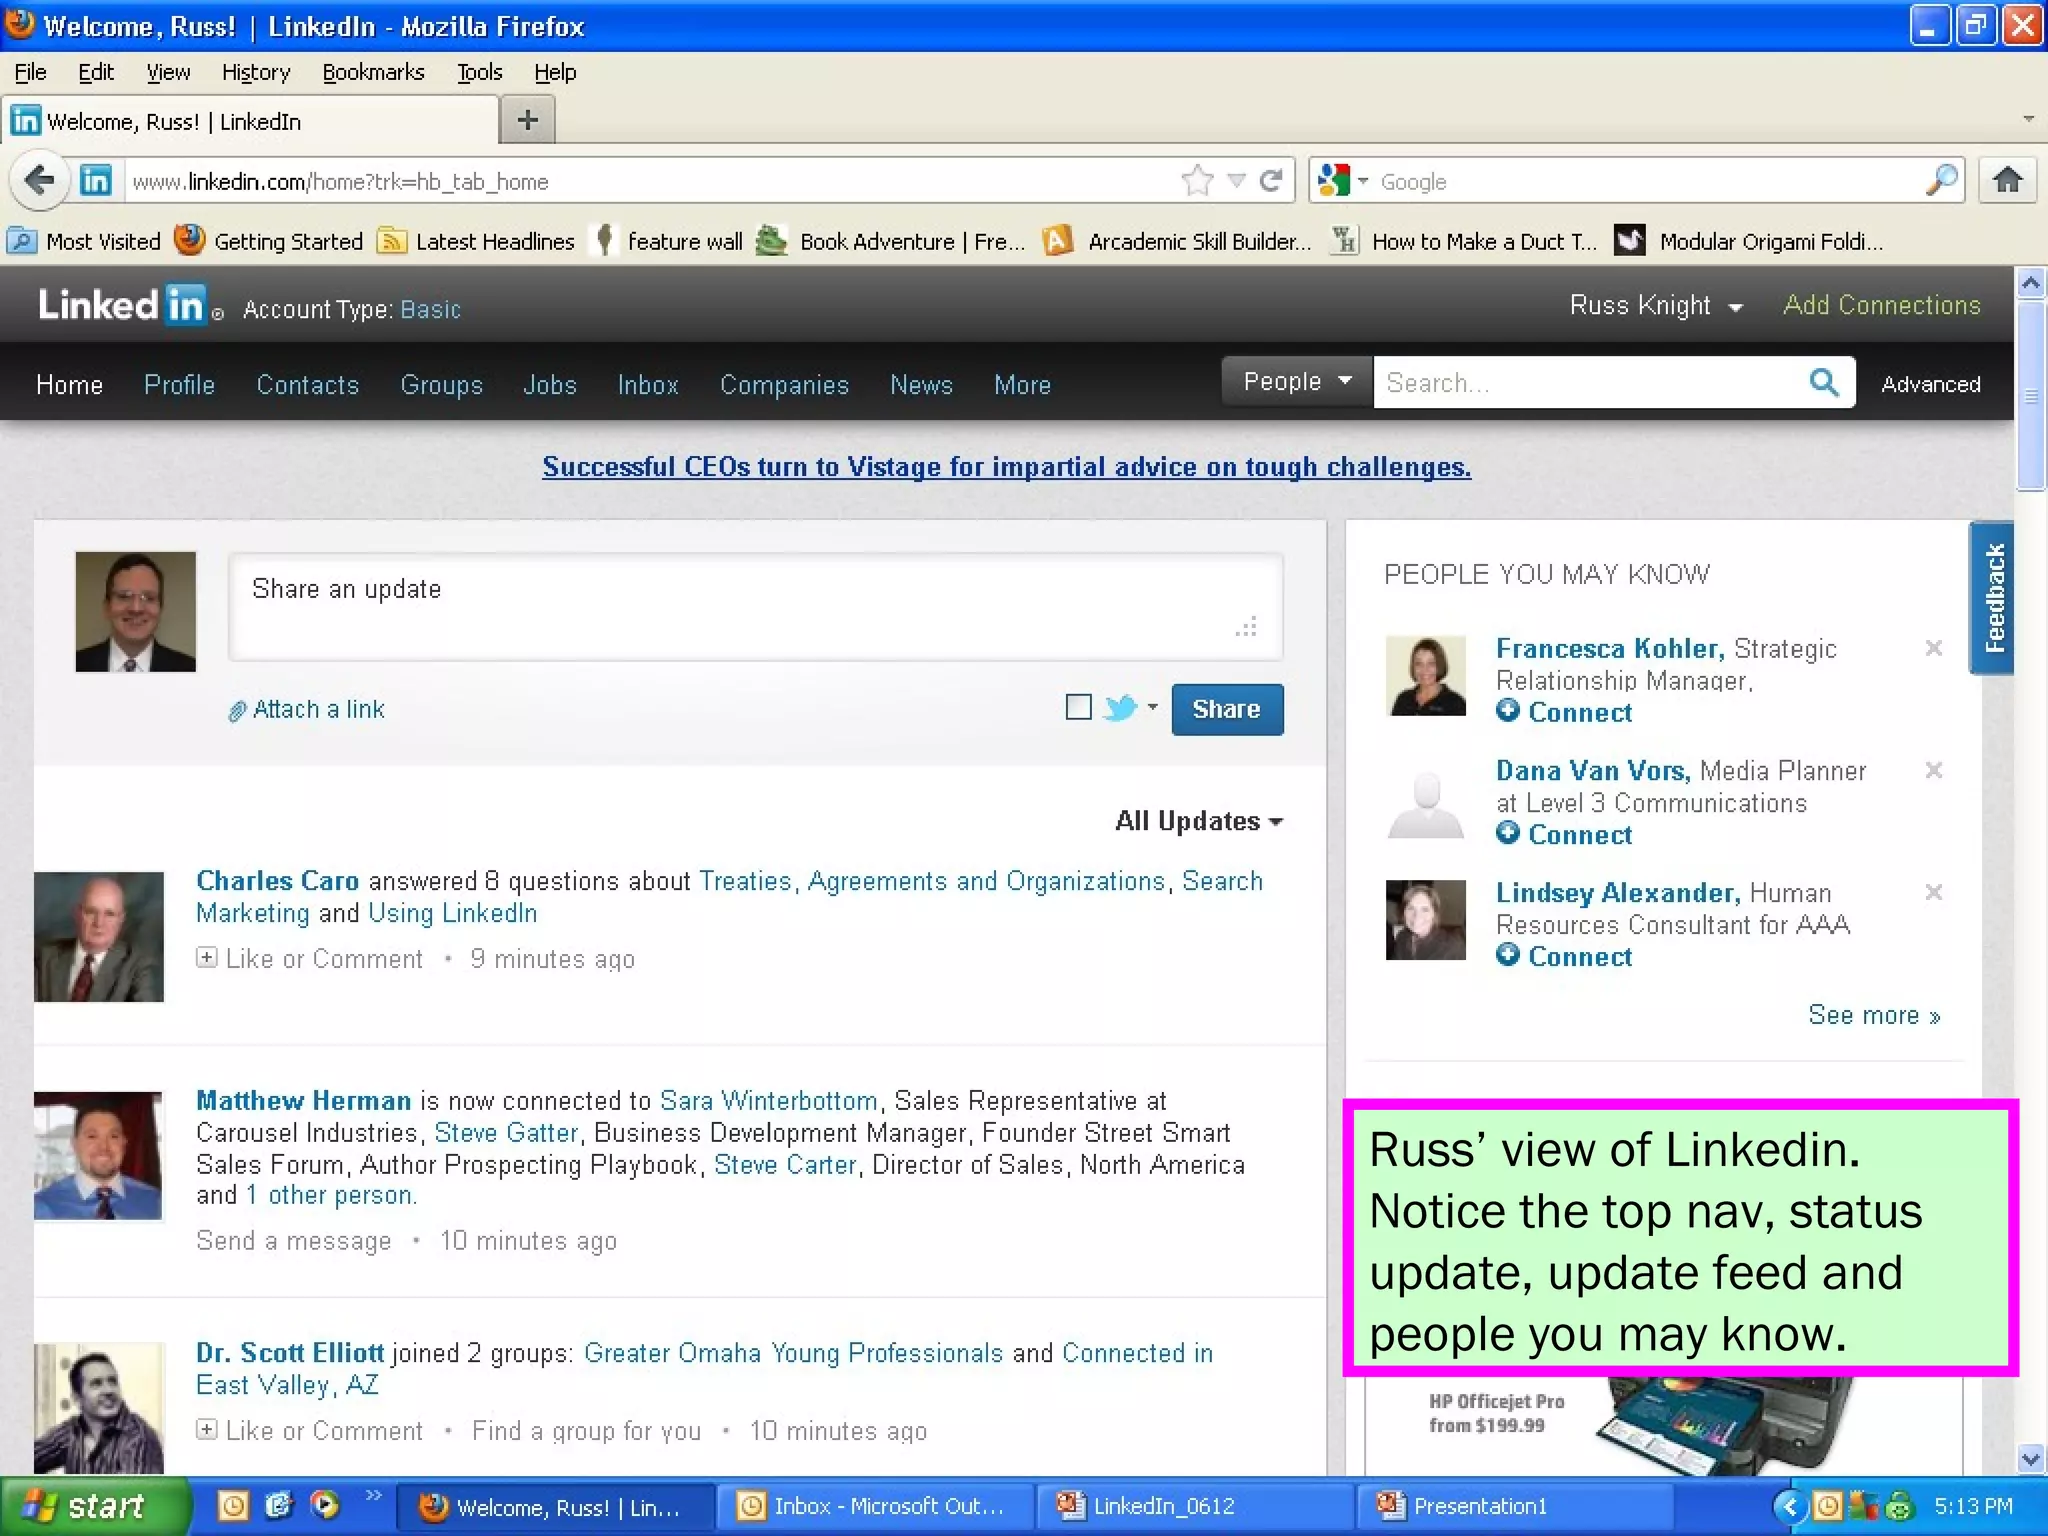Connect with Lindsey Alexander
The height and width of the screenshot is (1536, 2048).
1565,956
